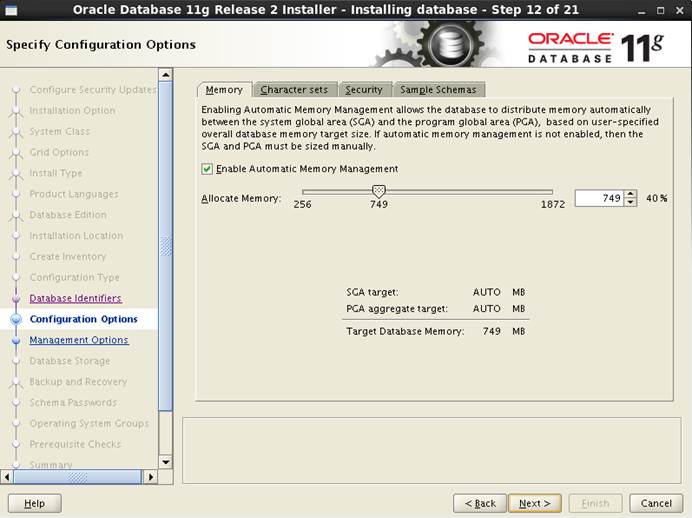
Task: Click the Help button
Action: coord(34,503)
